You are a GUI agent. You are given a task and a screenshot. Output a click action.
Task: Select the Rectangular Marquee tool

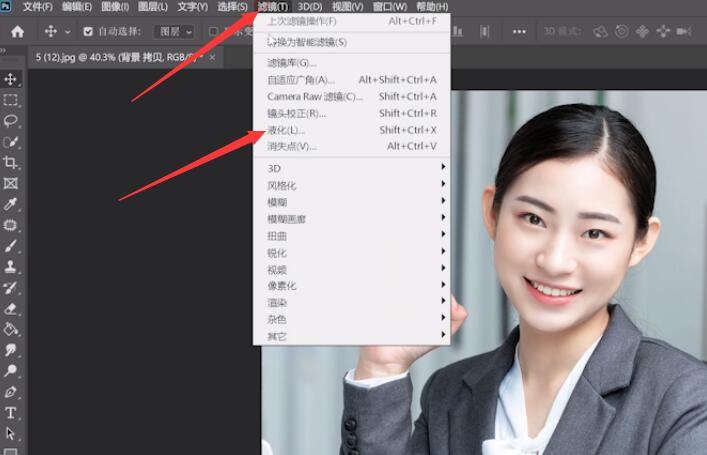click(x=11, y=100)
